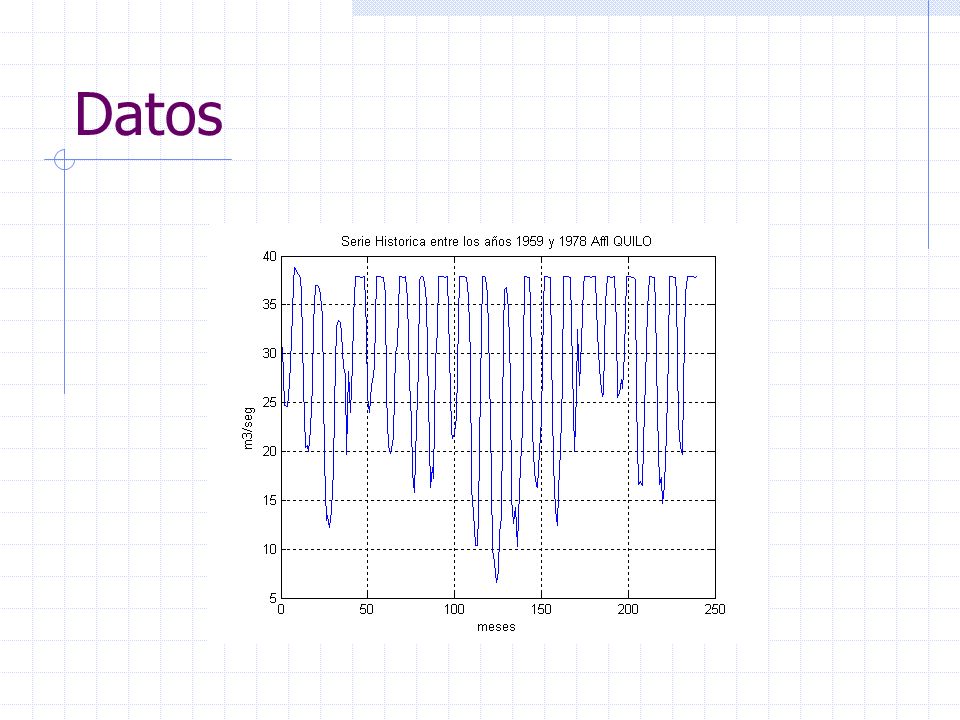Click the x-axis tick value '150'
The image size is (960, 720).
pyautogui.click(x=541, y=610)
